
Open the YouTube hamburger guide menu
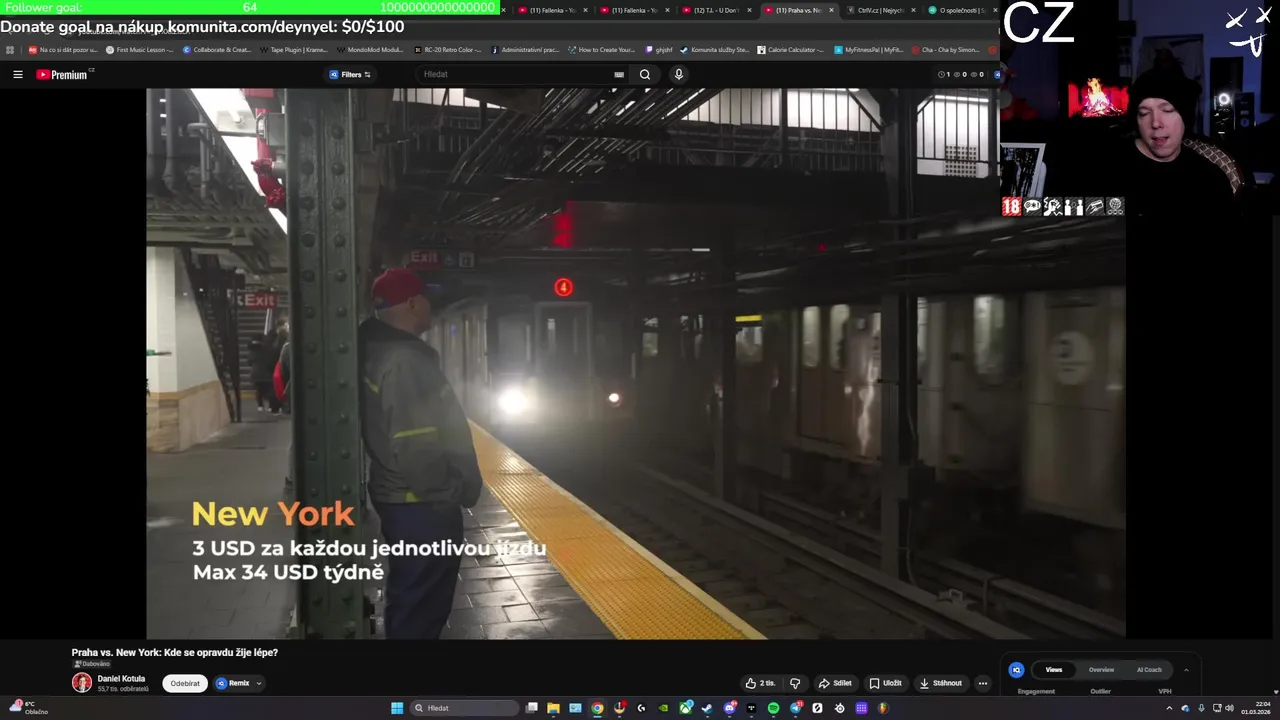(18, 74)
